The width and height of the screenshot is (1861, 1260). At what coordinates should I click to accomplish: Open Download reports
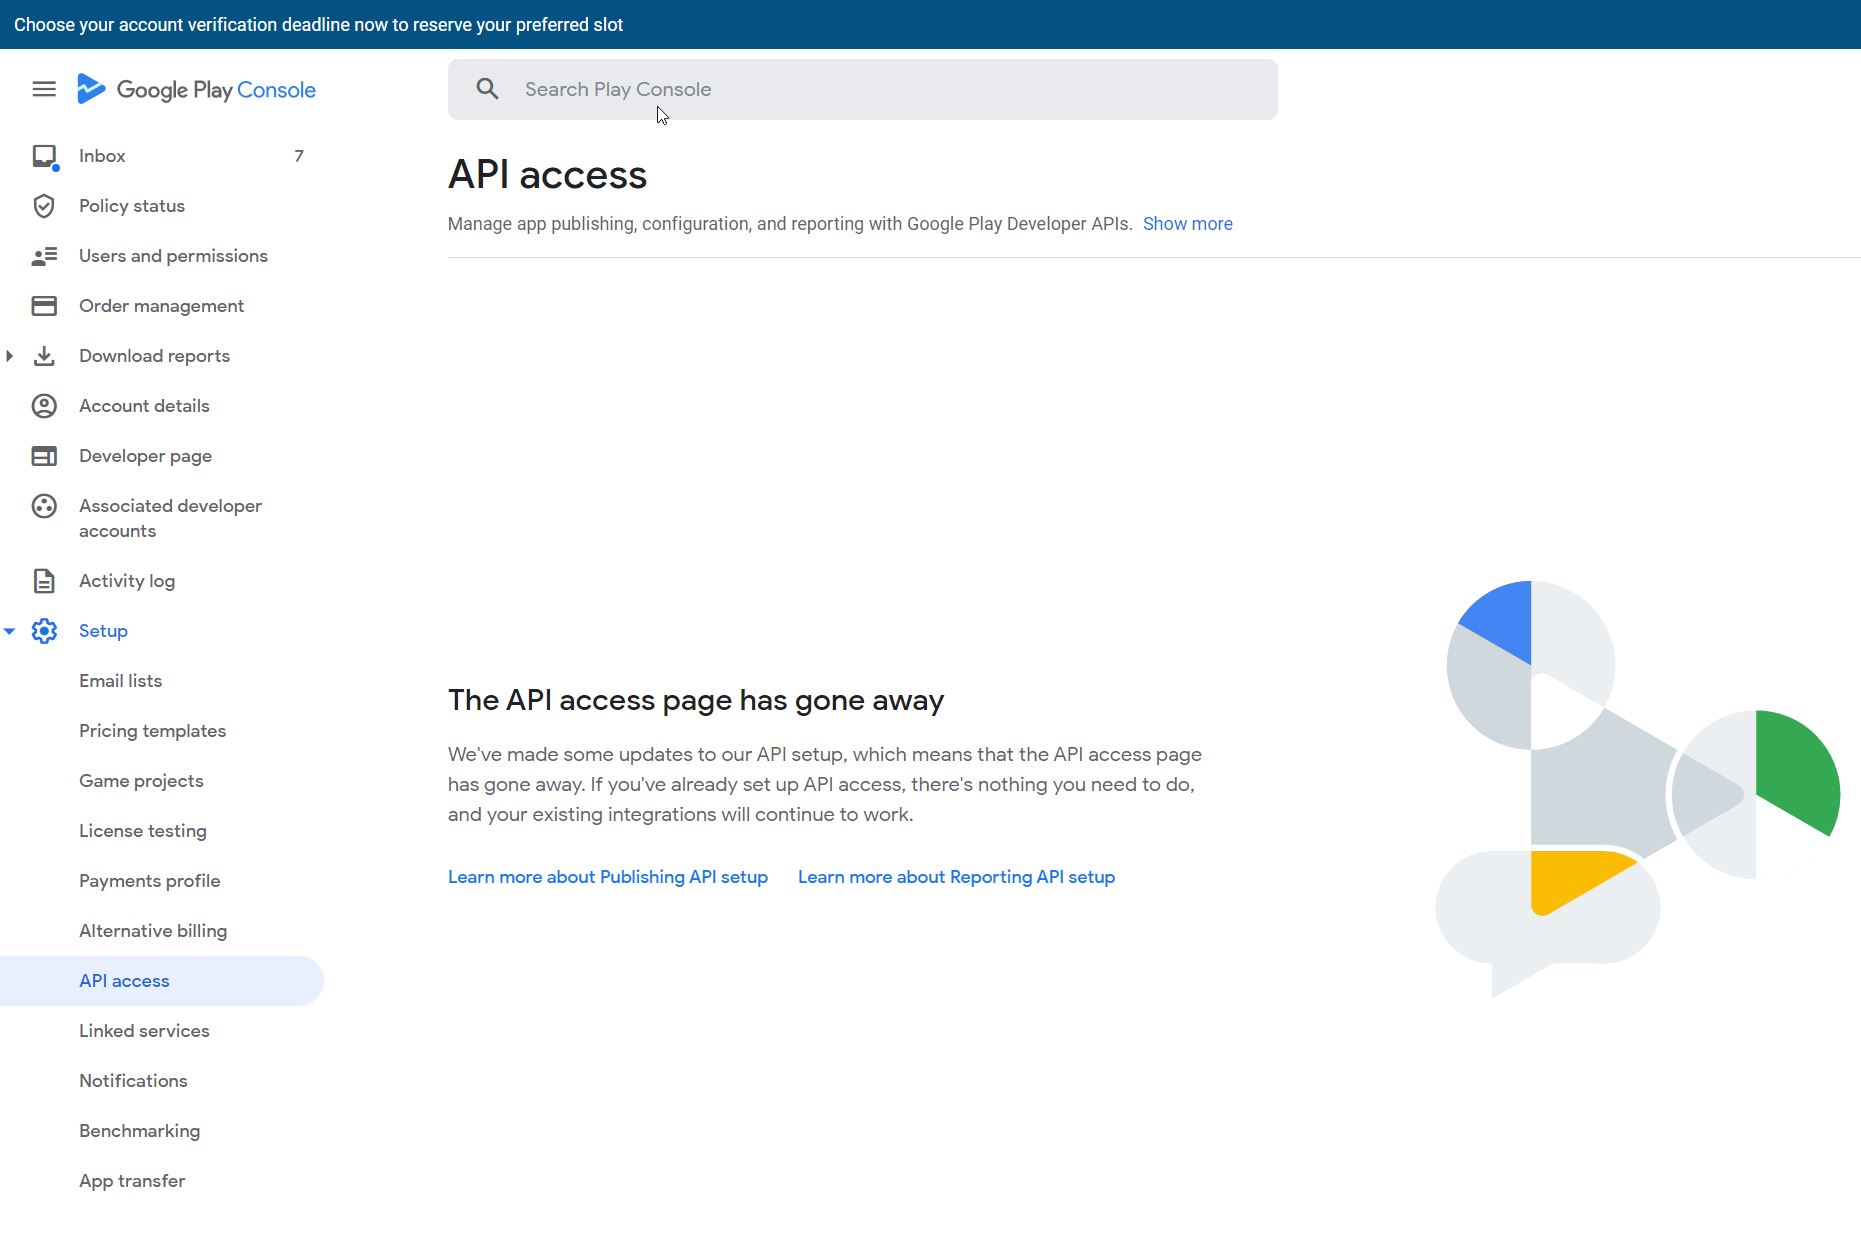[x=154, y=356]
